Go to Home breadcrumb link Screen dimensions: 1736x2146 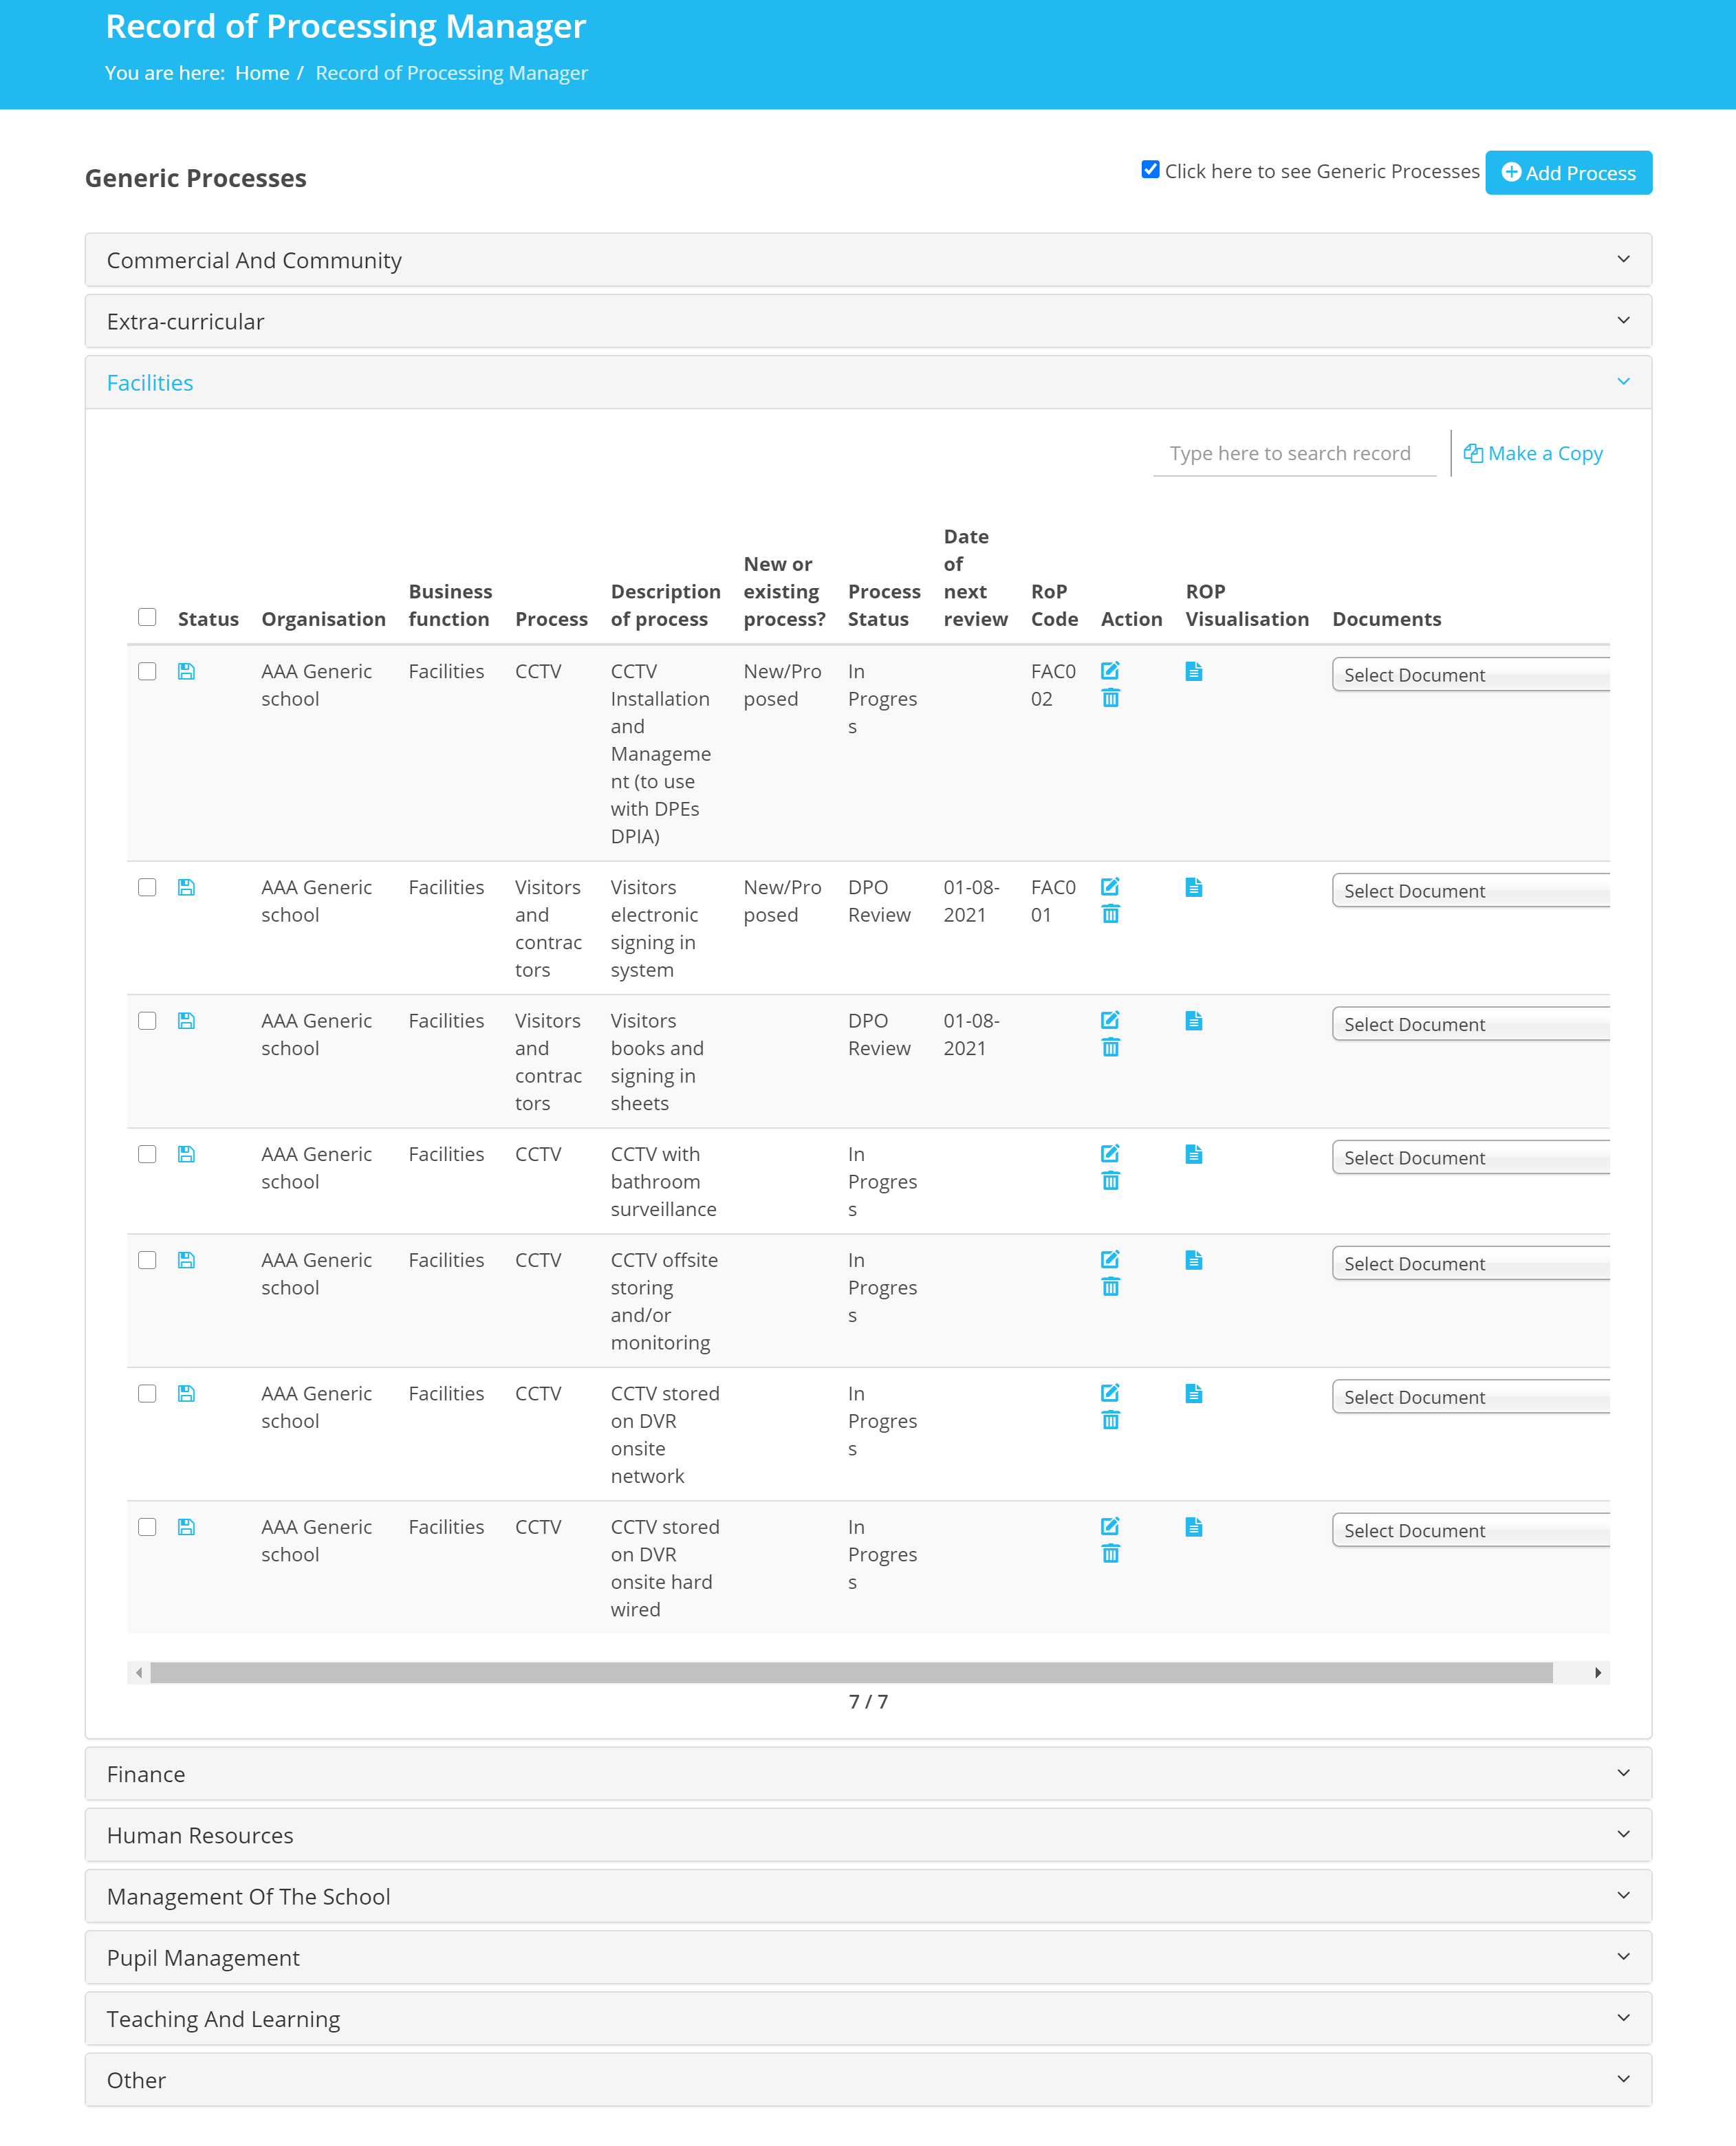262,73
